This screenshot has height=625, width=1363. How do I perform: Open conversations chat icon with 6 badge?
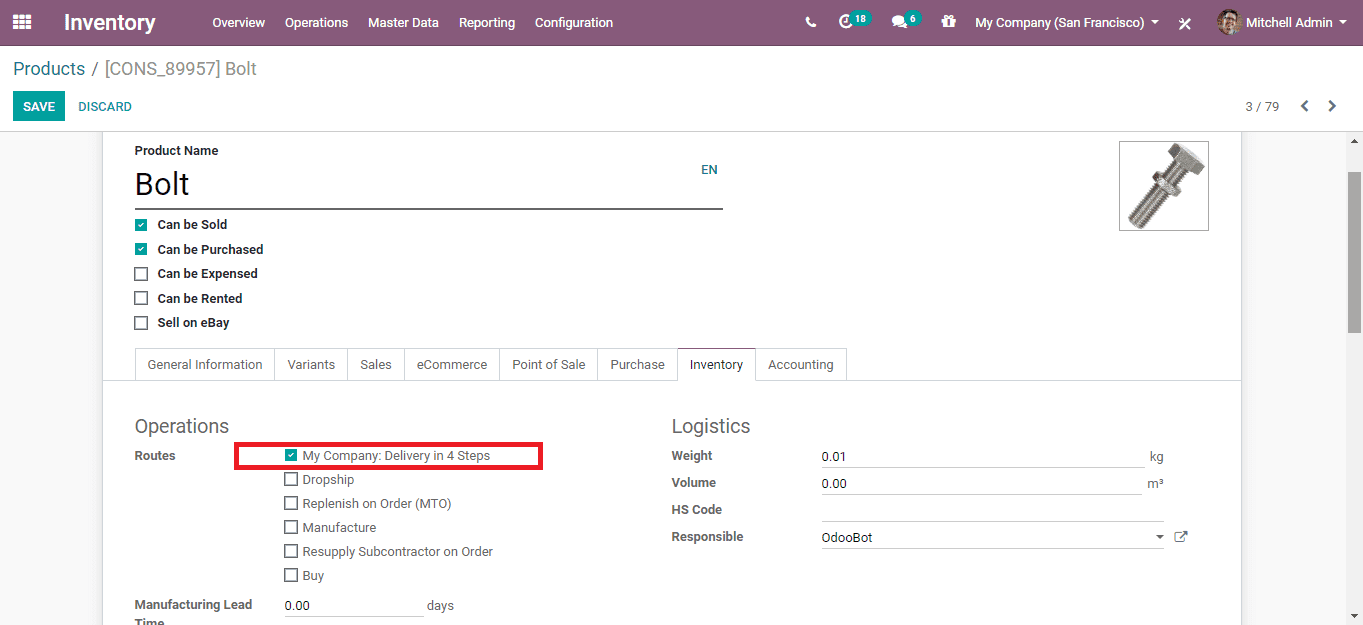point(899,22)
